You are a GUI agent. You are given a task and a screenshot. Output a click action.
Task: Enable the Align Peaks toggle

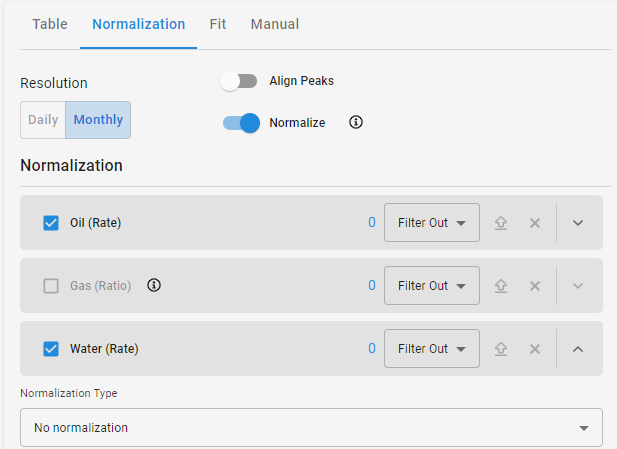click(x=239, y=81)
